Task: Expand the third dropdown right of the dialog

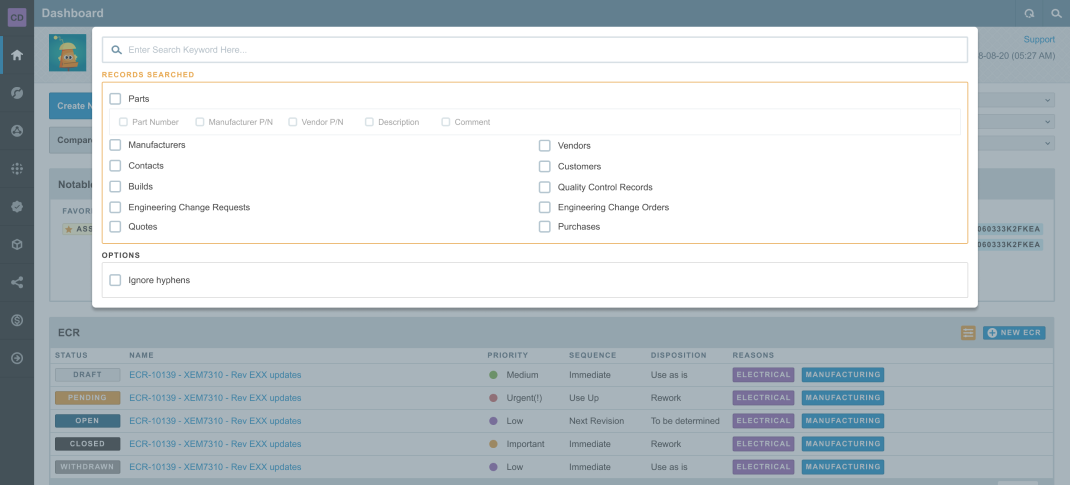Action: pyautogui.click(x=1015, y=142)
